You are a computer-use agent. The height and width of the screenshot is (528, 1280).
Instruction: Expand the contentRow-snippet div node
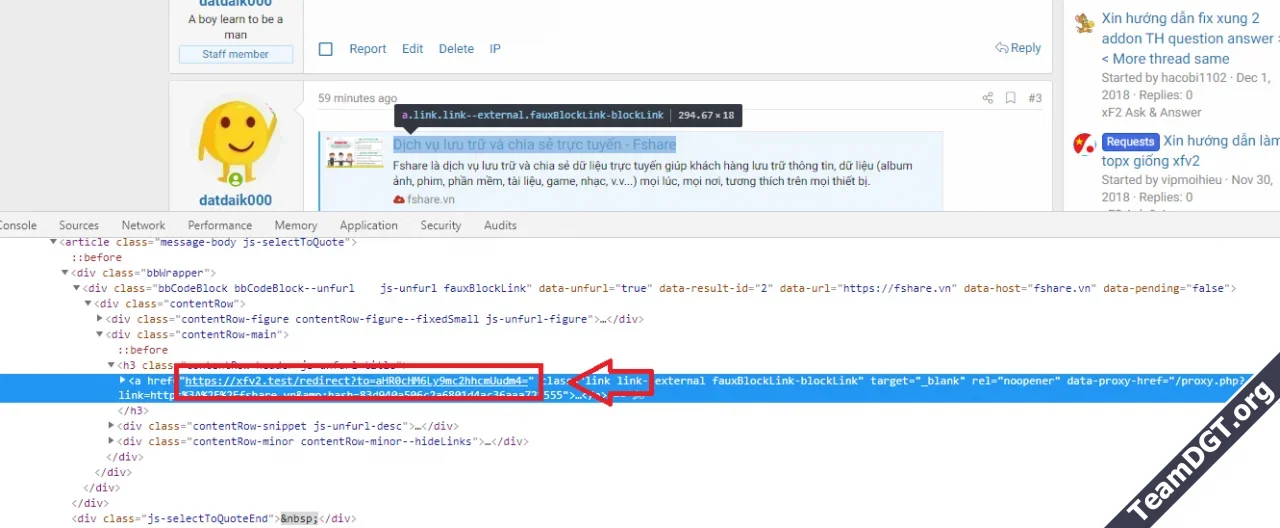[x=111, y=426]
